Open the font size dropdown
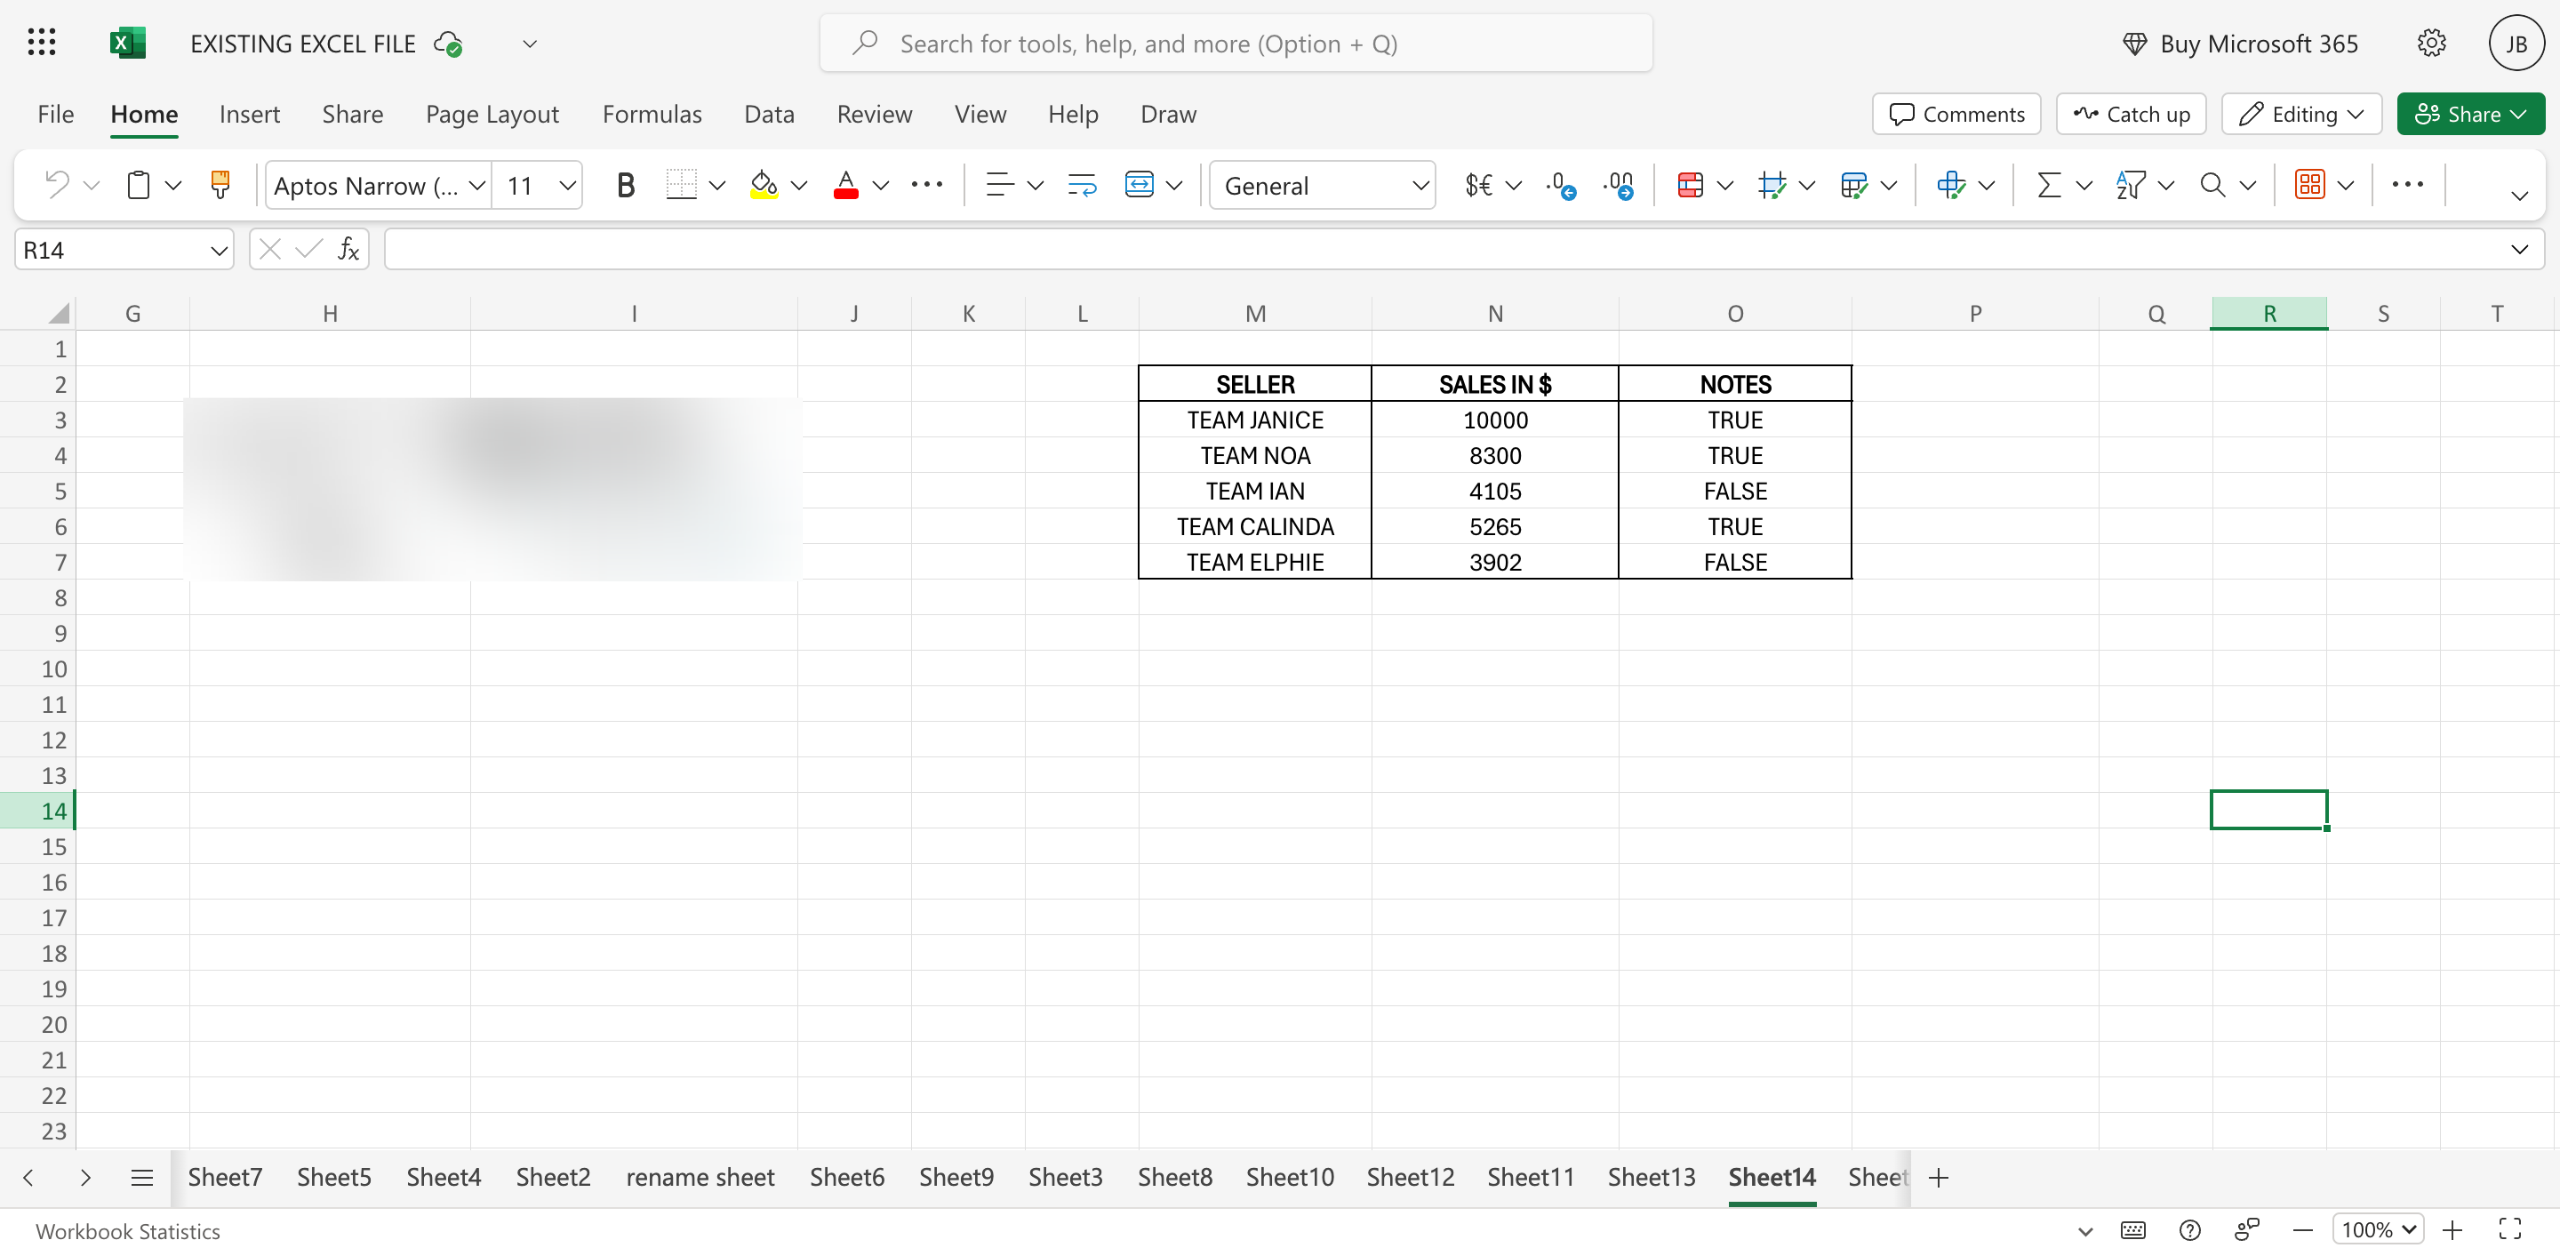This screenshot has height=1248, width=2560. (x=567, y=185)
